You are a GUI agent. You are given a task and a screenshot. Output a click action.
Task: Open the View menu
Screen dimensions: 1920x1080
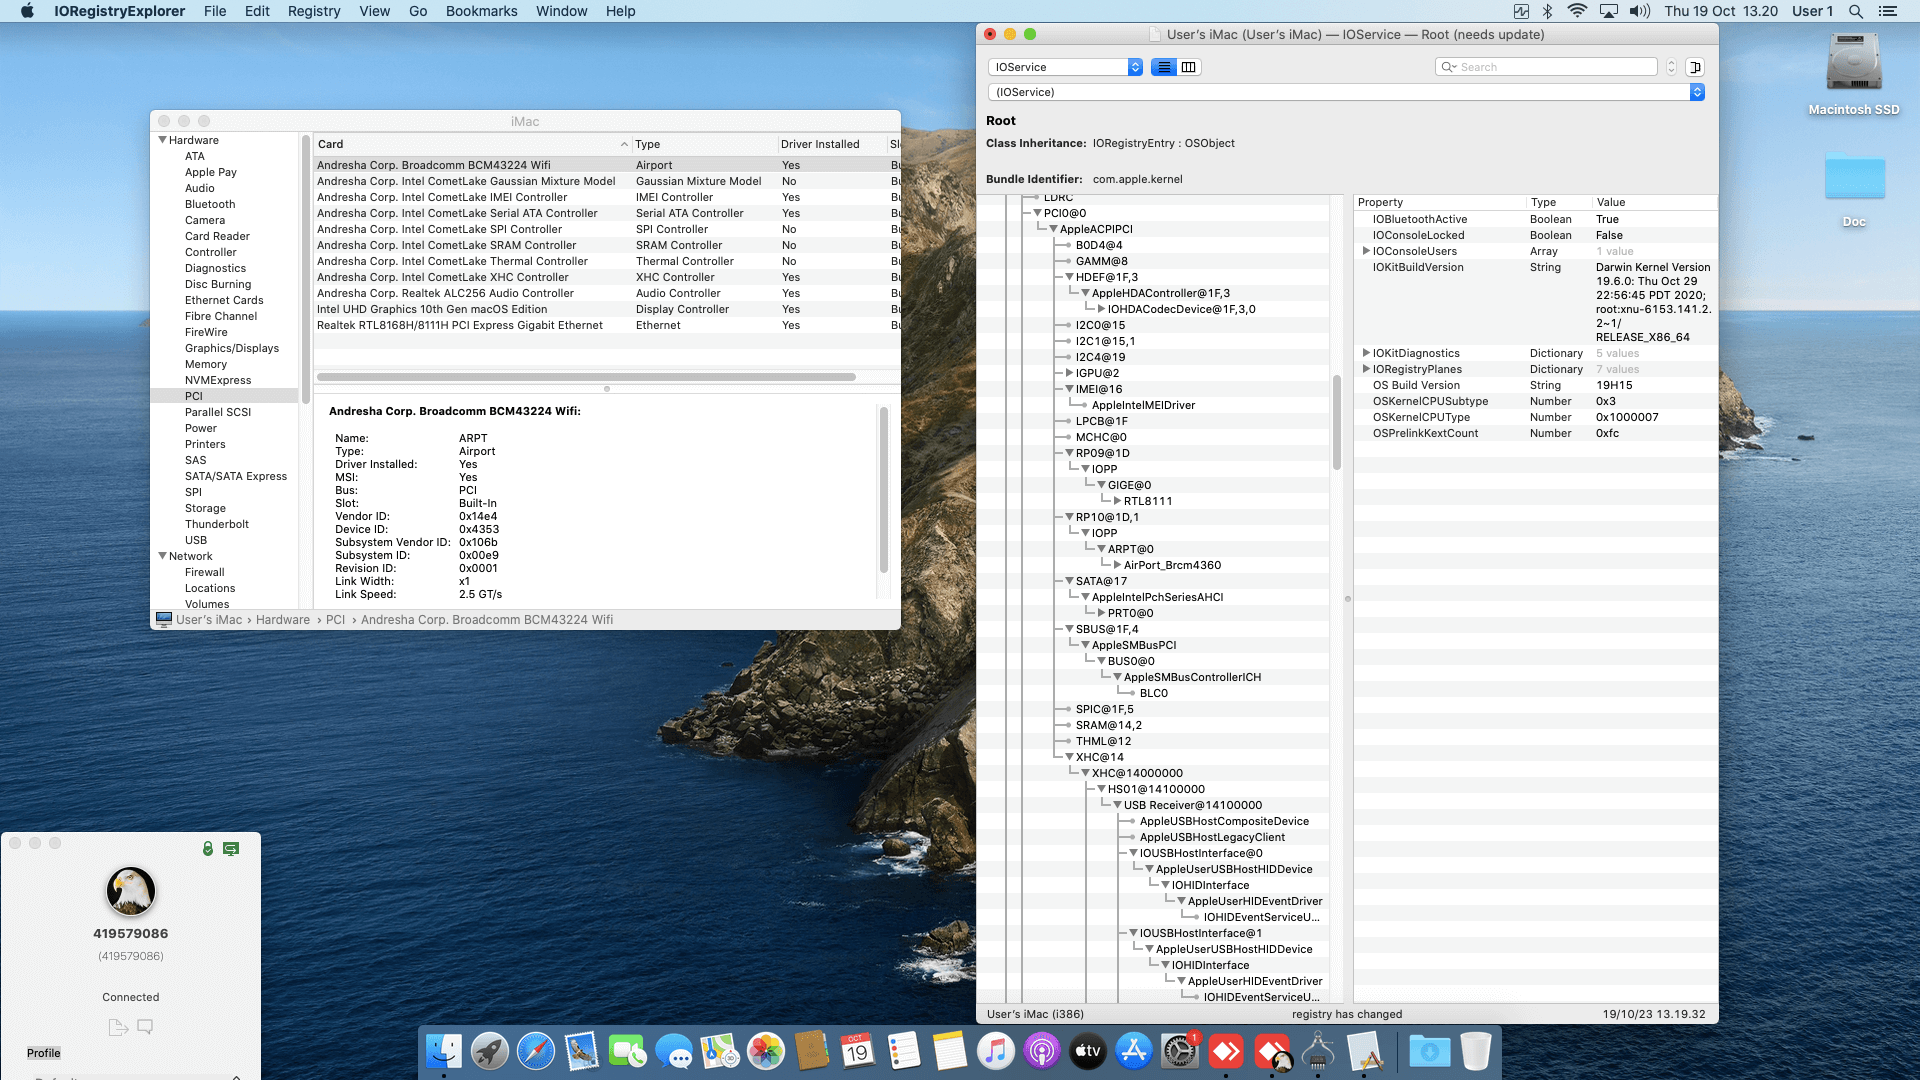click(x=375, y=11)
